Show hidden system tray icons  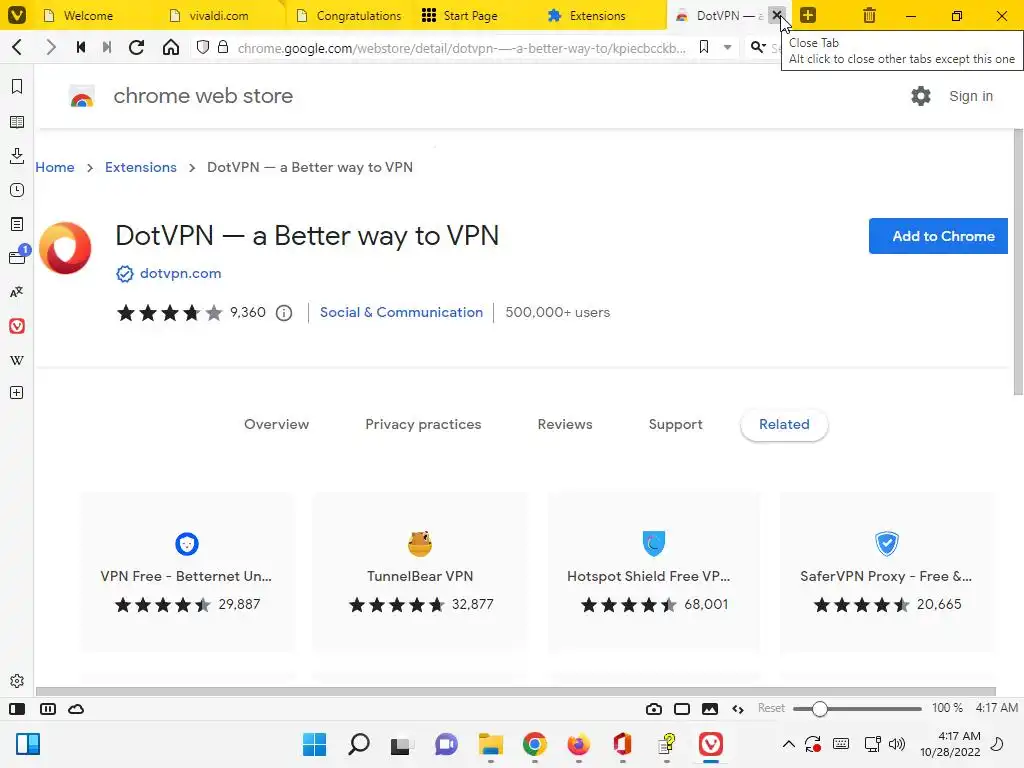click(x=789, y=744)
